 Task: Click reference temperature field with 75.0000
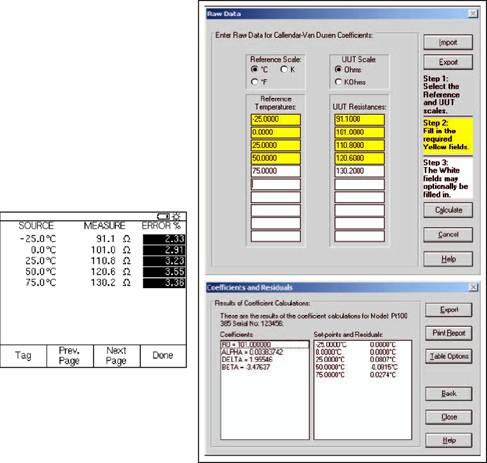point(276,171)
